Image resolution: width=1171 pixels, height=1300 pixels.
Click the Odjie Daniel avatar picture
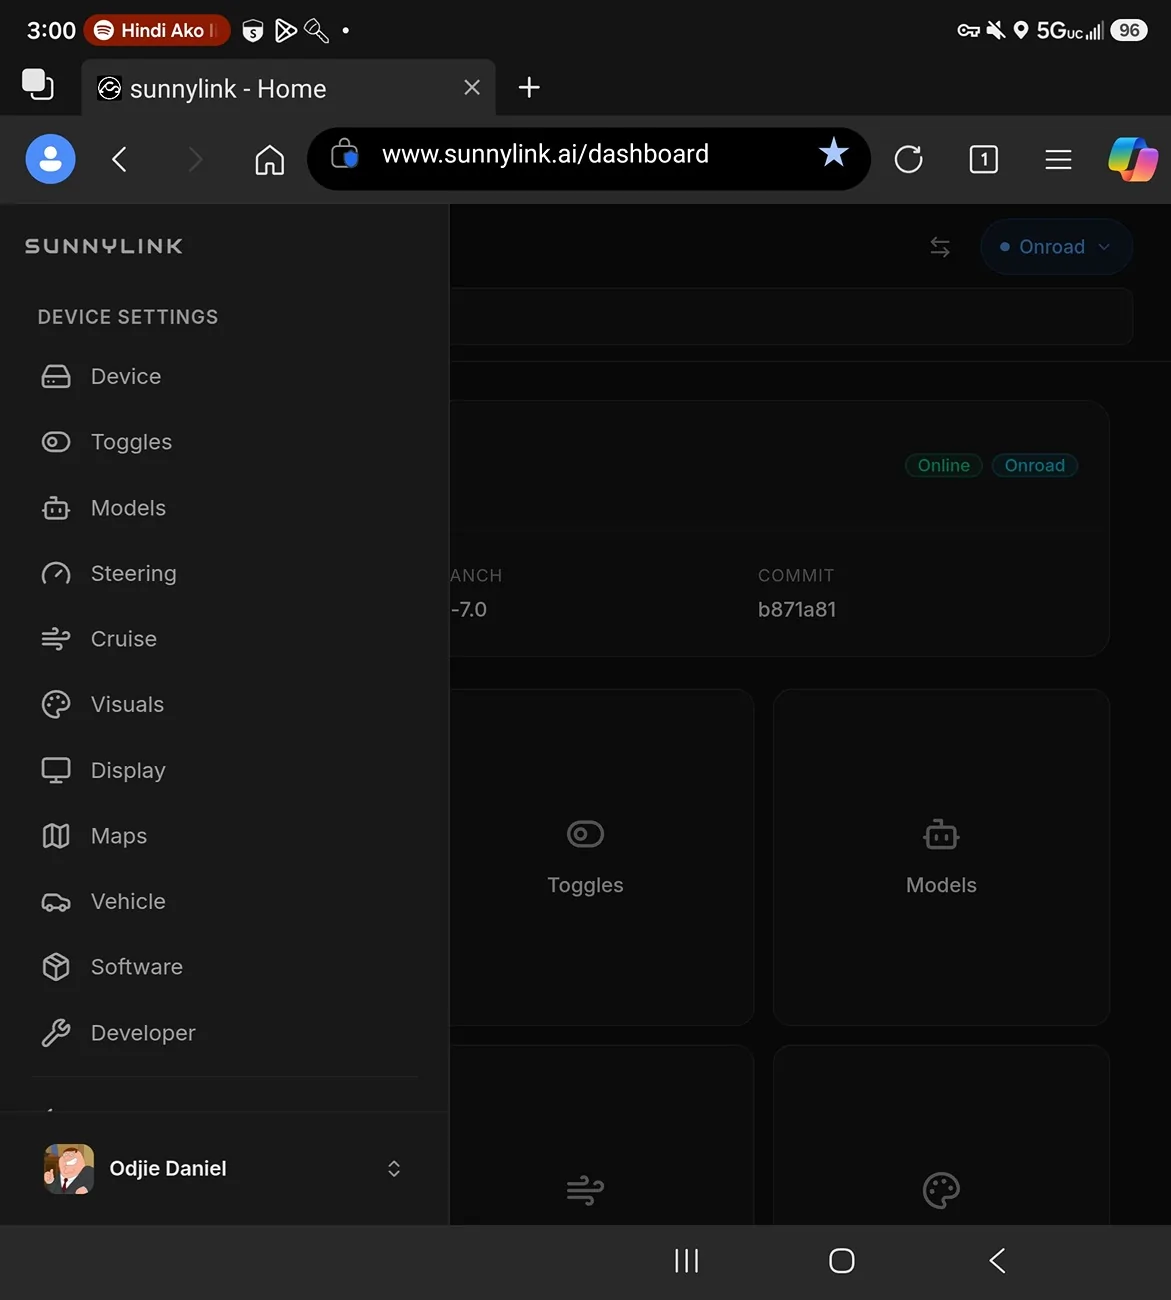(x=69, y=1169)
